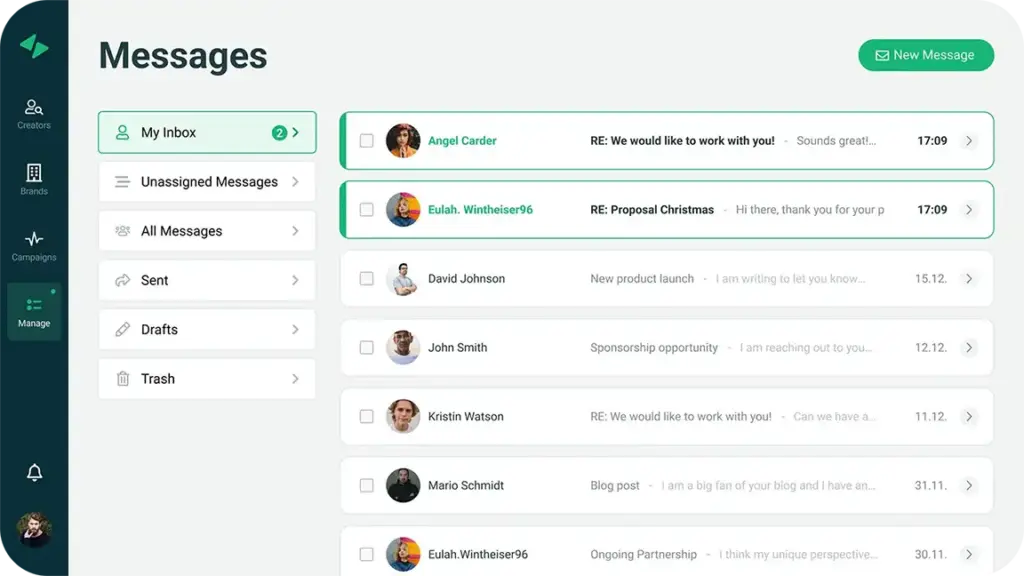Viewport: 1024px width, 576px height.
Task: Click the Trash bin icon
Action: (123, 379)
